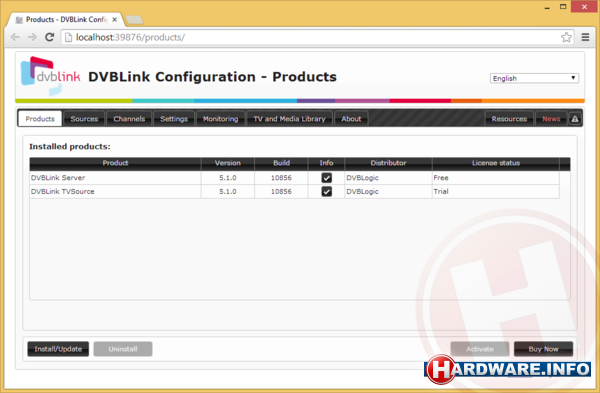Open the warning triangle notification icon

point(575,119)
